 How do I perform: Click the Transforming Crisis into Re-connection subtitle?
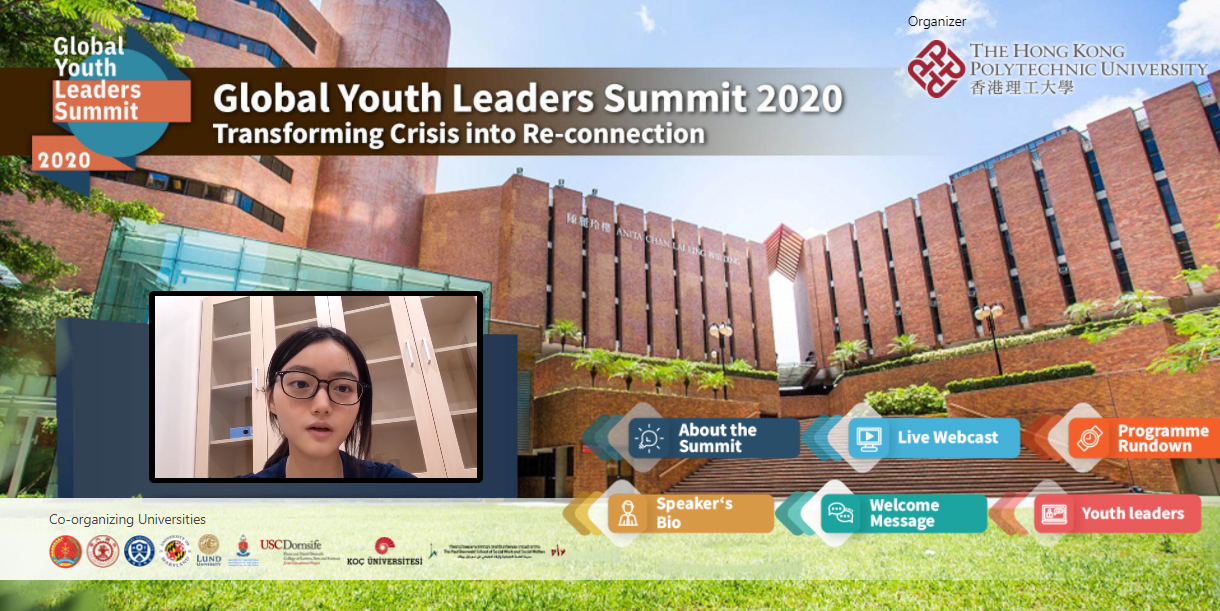point(459,133)
